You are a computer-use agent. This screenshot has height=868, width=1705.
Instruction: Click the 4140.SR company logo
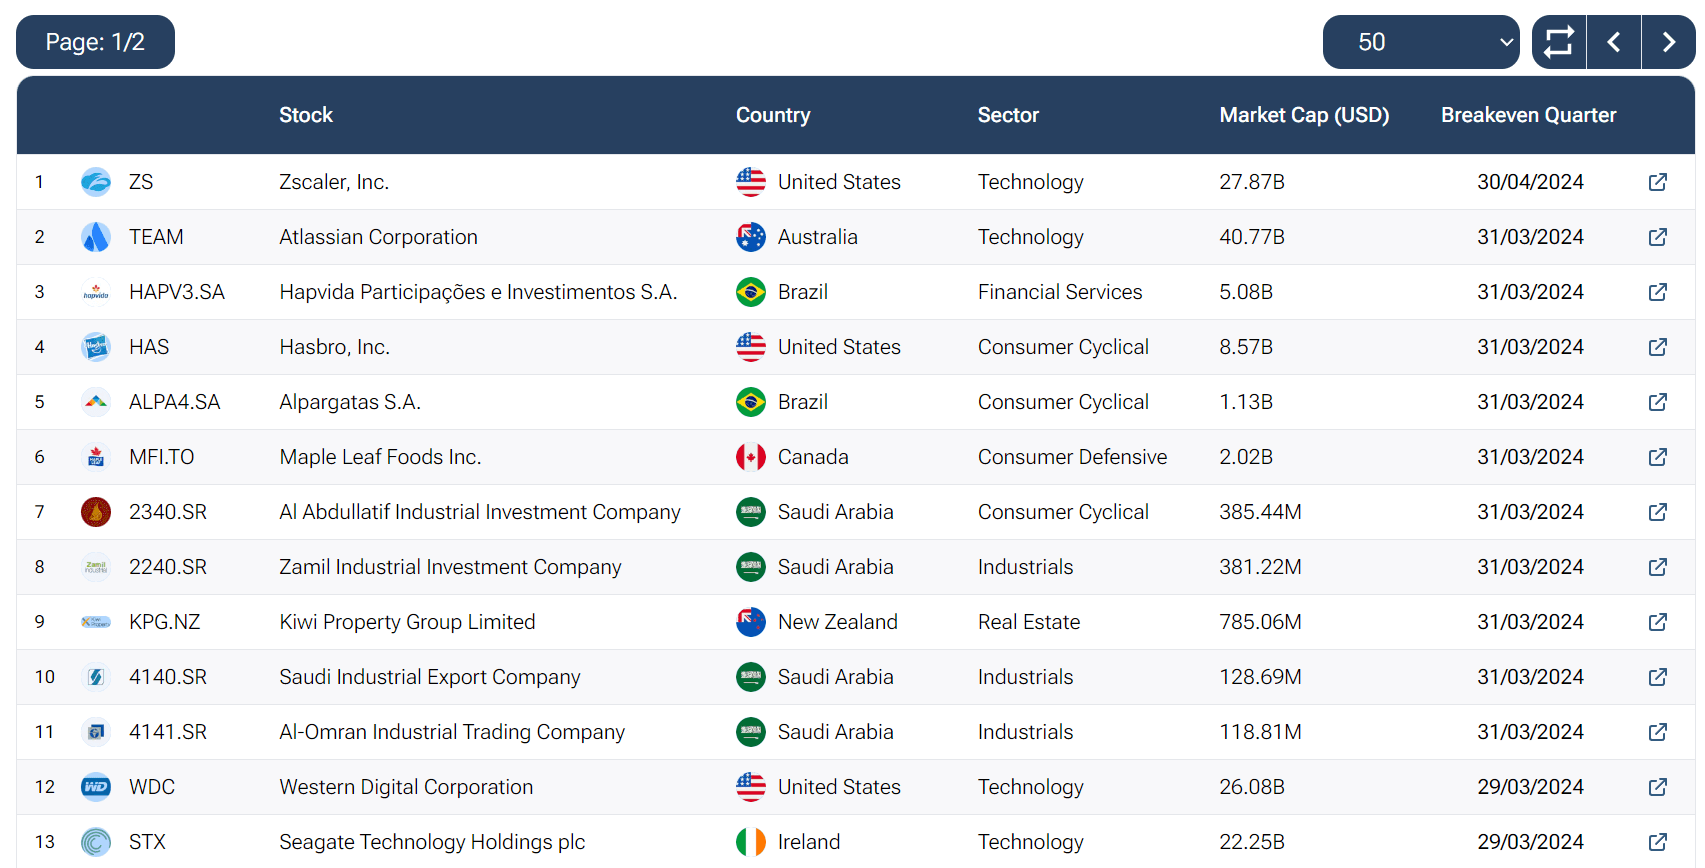click(96, 677)
